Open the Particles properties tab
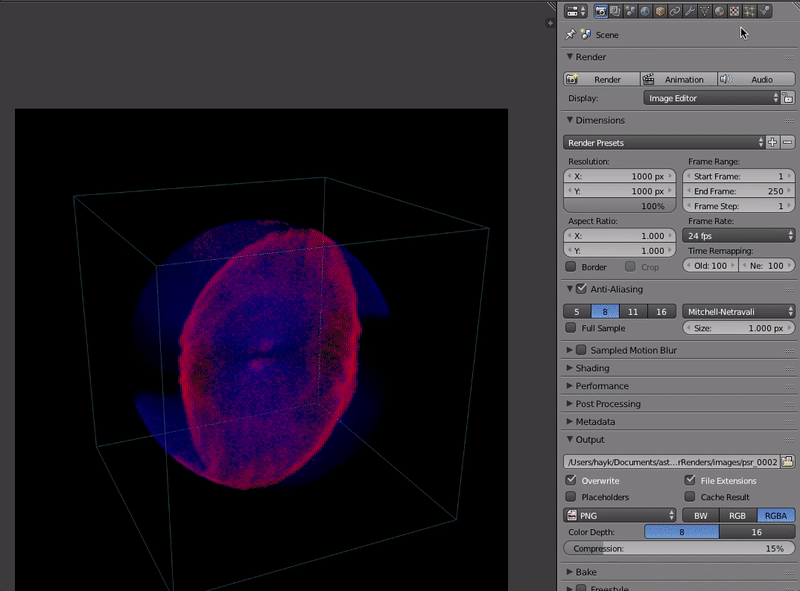The width and height of the screenshot is (800, 591). 749,11
